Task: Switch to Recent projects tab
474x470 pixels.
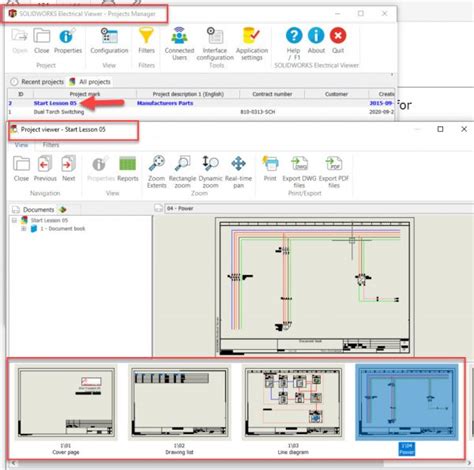Action: (37, 82)
